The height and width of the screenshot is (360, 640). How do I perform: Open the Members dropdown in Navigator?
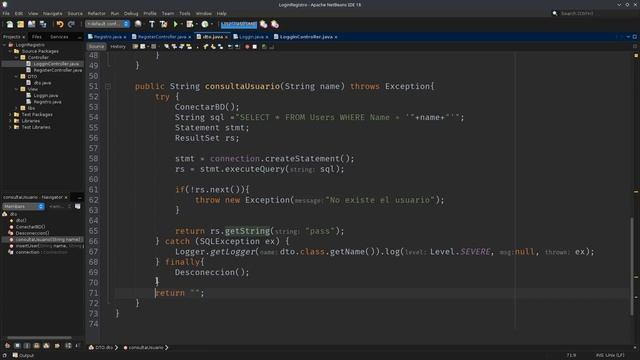pos(23,207)
